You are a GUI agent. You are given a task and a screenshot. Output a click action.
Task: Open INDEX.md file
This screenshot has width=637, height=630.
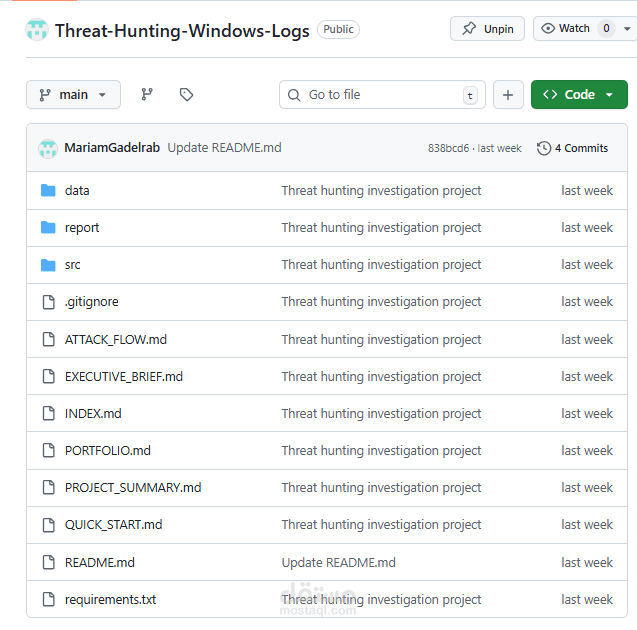point(93,414)
